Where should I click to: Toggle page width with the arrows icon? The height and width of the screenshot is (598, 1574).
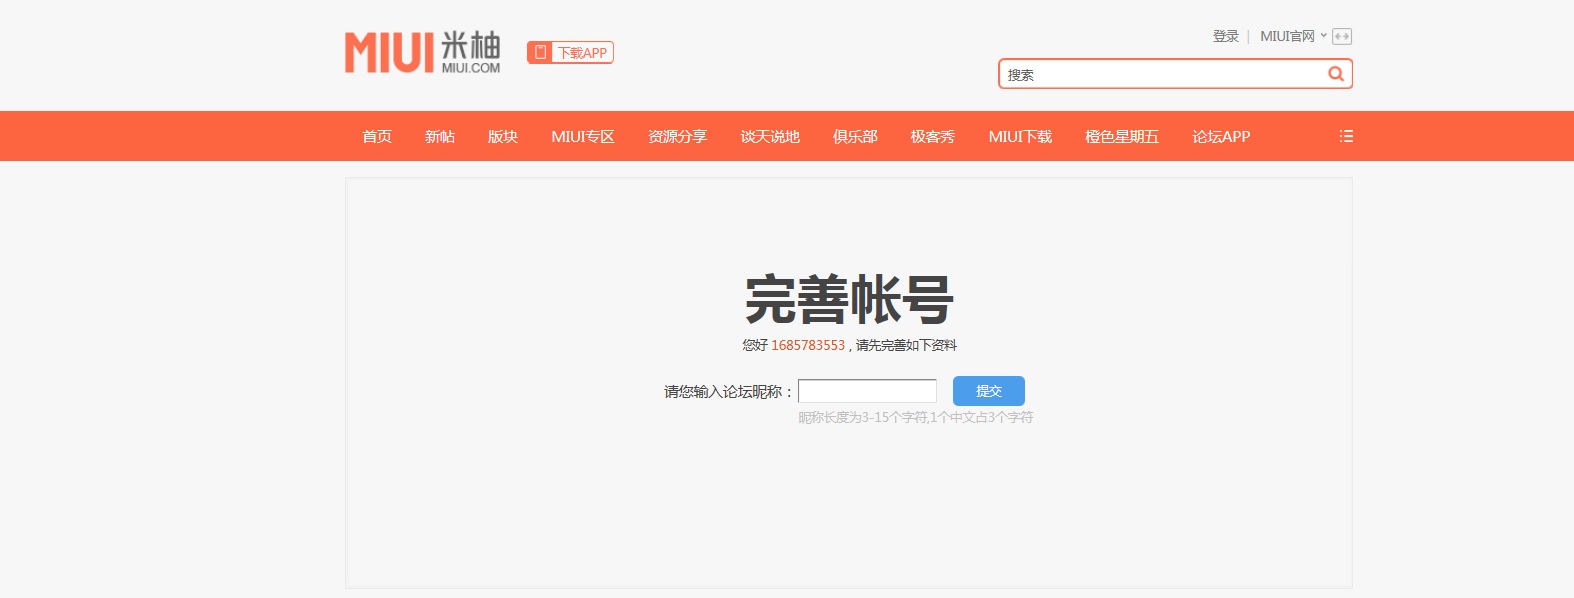click(1342, 37)
